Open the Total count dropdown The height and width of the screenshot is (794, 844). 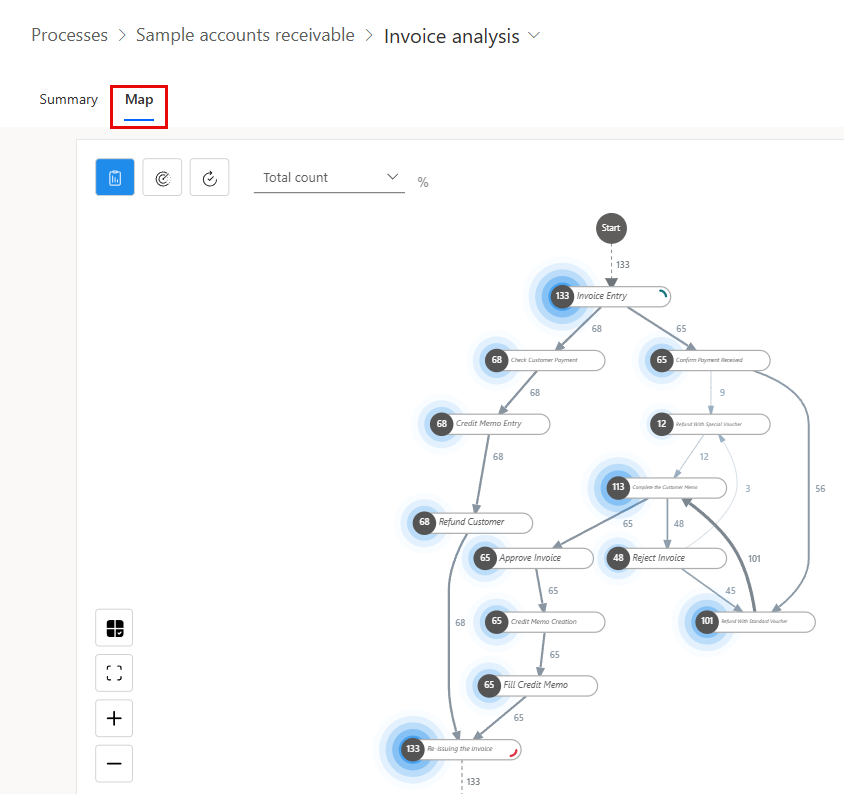[x=329, y=178]
